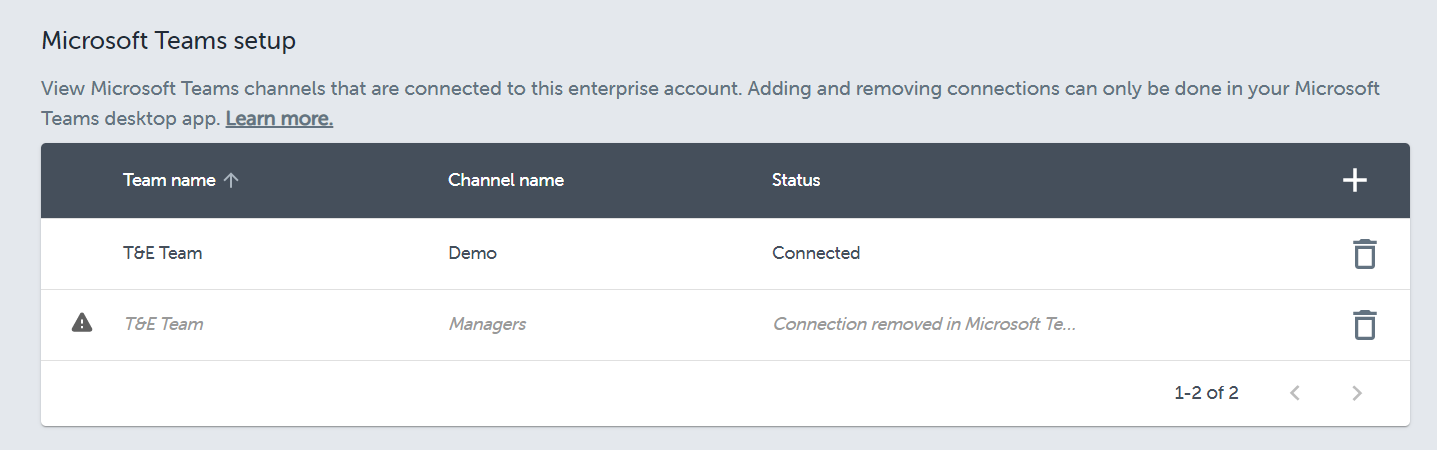This screenshot has height=450, width=1437.
Task: Delete the Demo channel connection
Action: pos(1364,254)
